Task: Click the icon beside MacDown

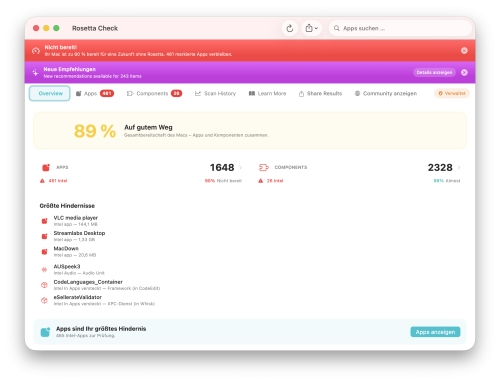Action: click(x=44, y=251)
